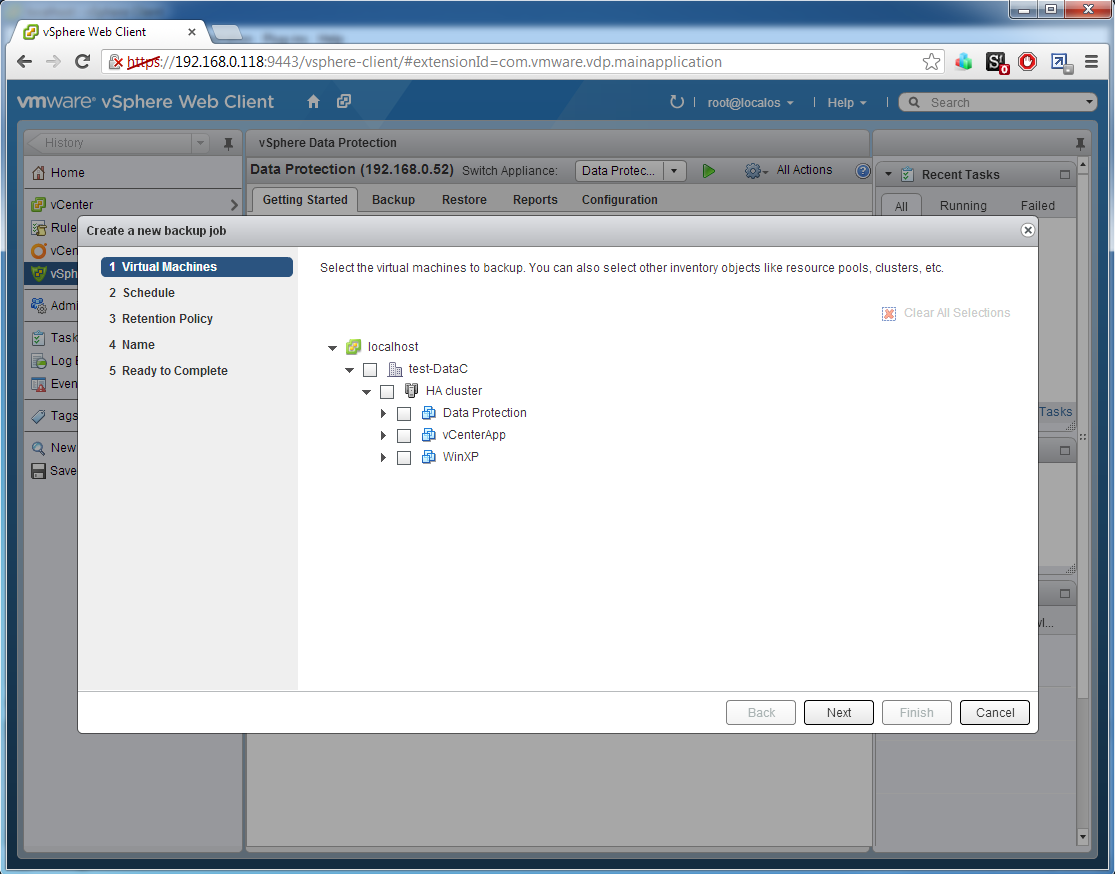Expand the vCenterApp tree node
Screen dimensions: 1115x874
point(383,435)
